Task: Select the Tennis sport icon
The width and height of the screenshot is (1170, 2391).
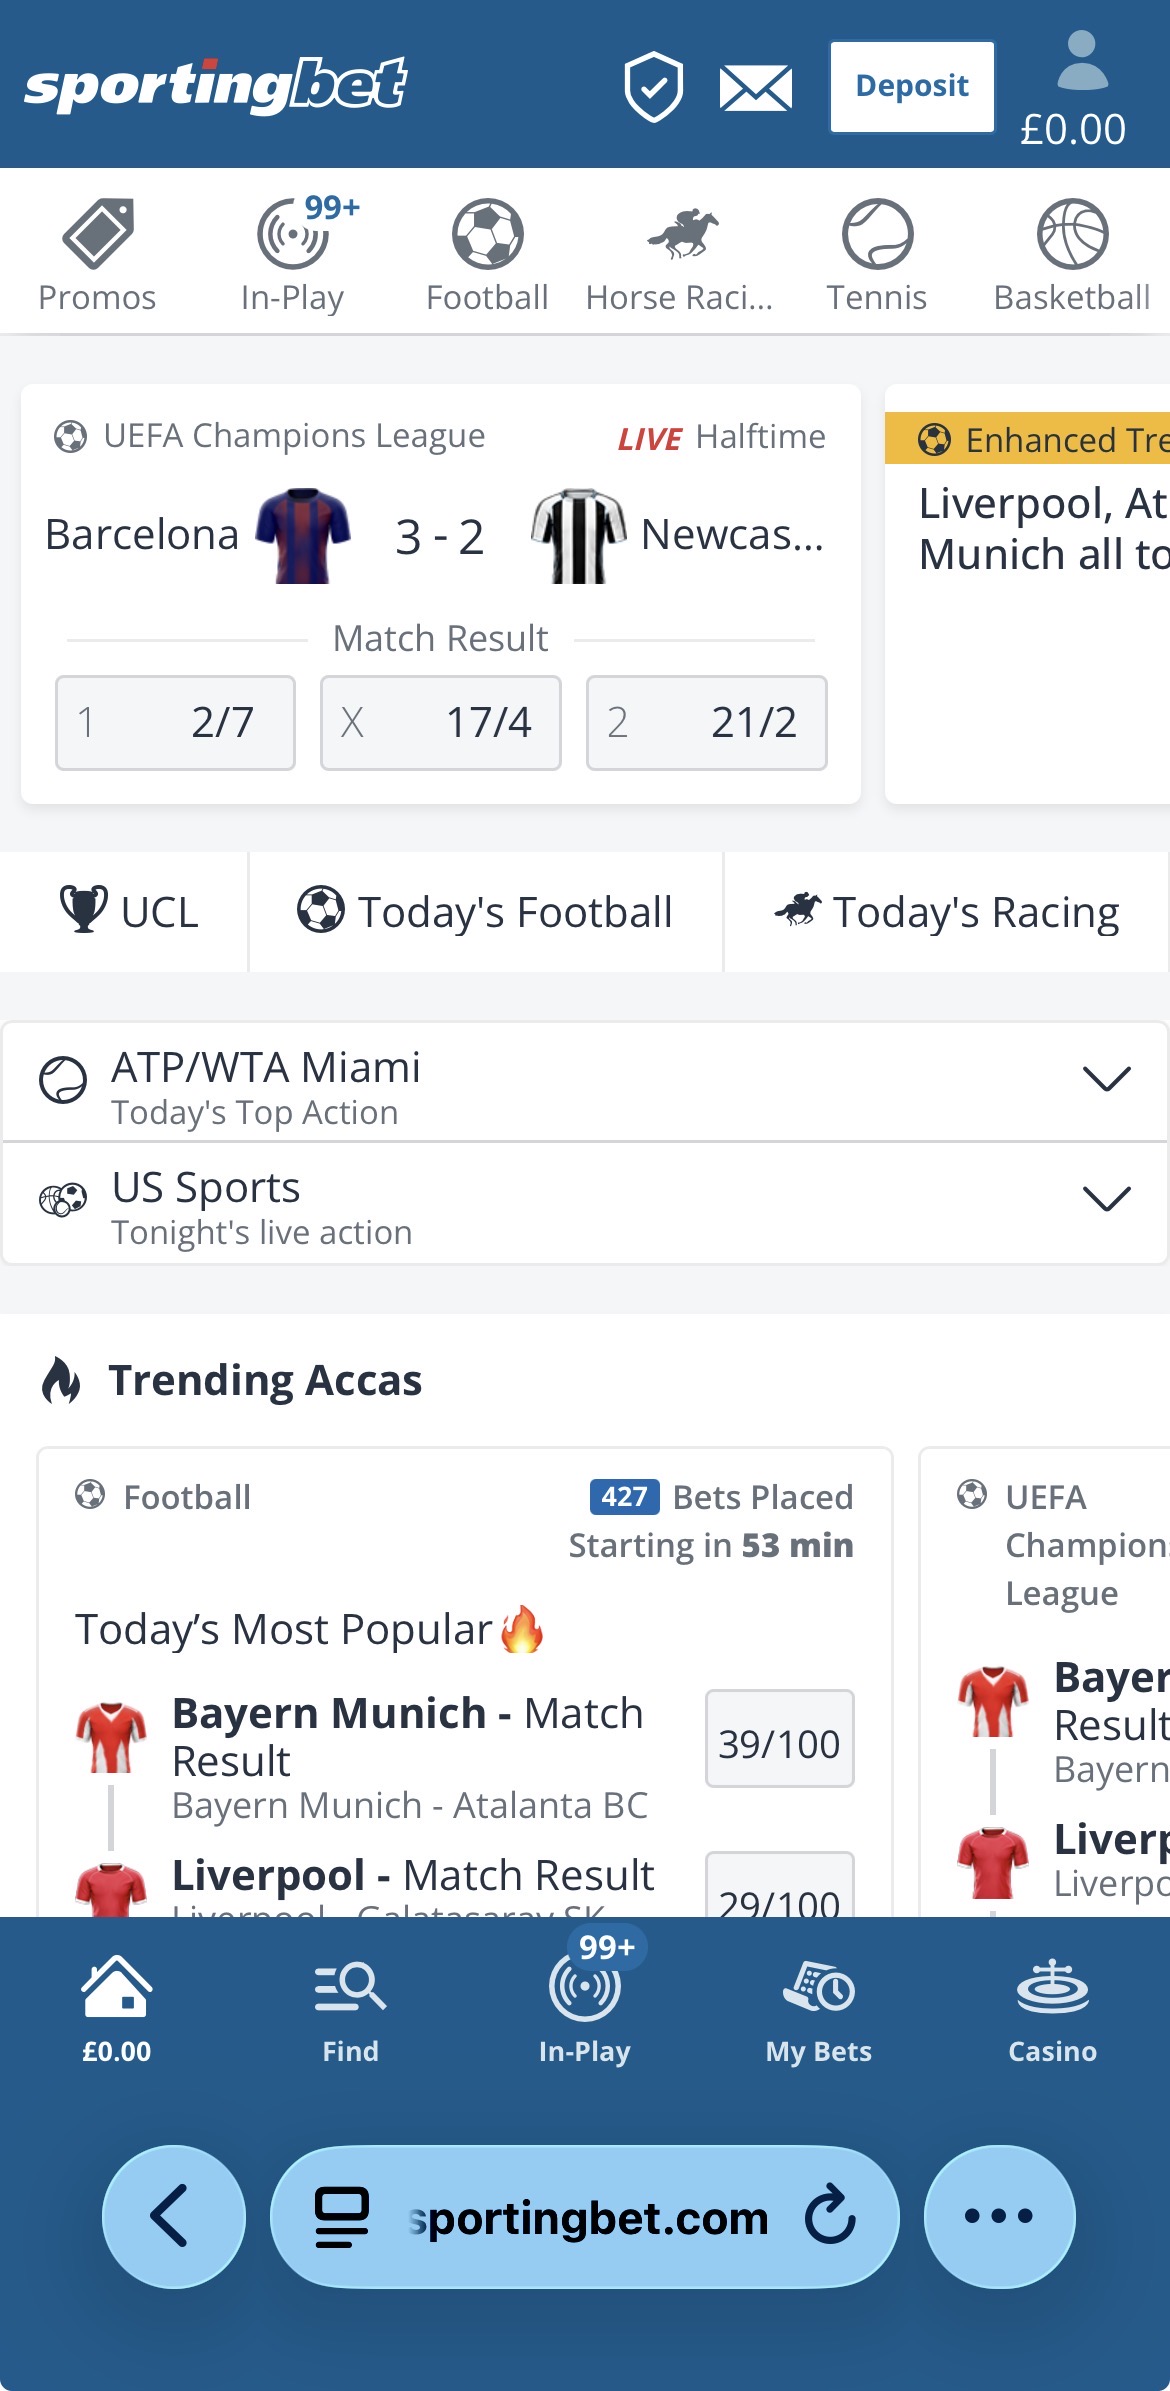Action: [x=877, y=250]
